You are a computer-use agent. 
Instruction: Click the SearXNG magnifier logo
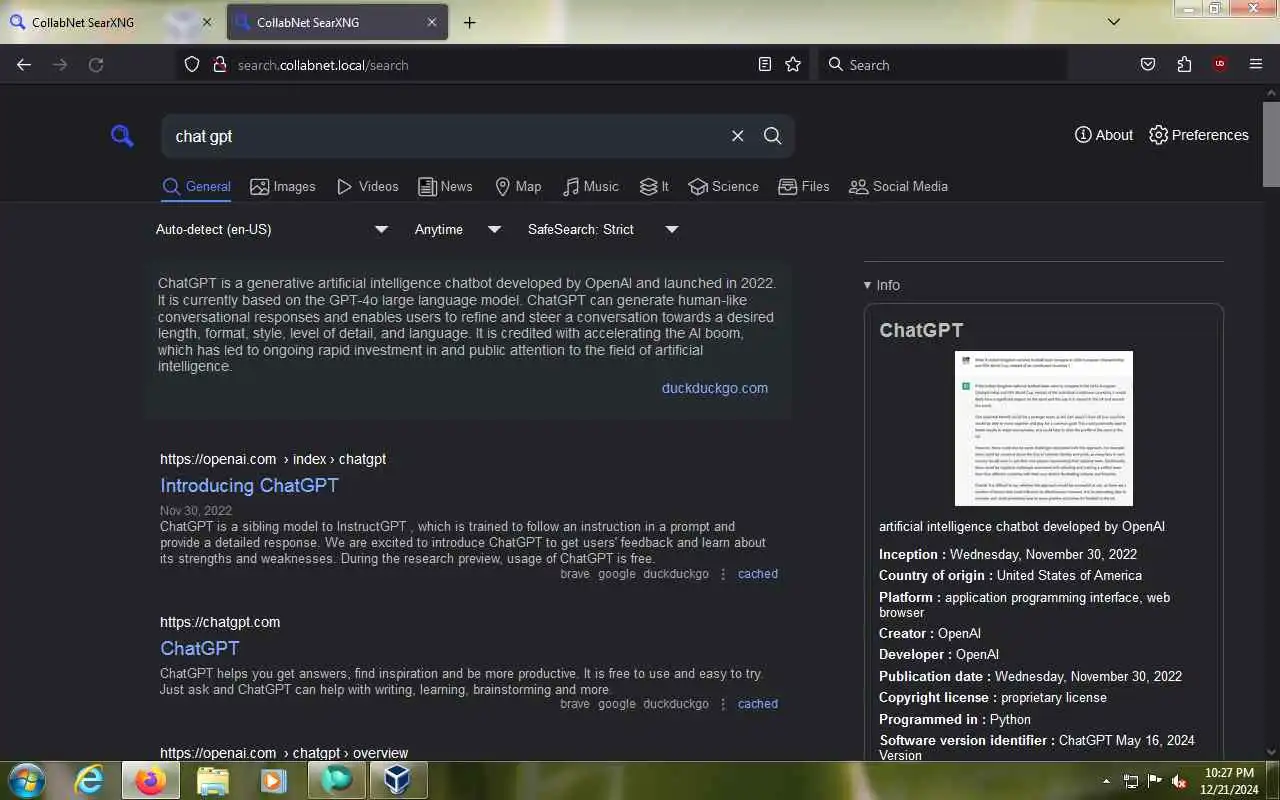[x=122, y=136]
